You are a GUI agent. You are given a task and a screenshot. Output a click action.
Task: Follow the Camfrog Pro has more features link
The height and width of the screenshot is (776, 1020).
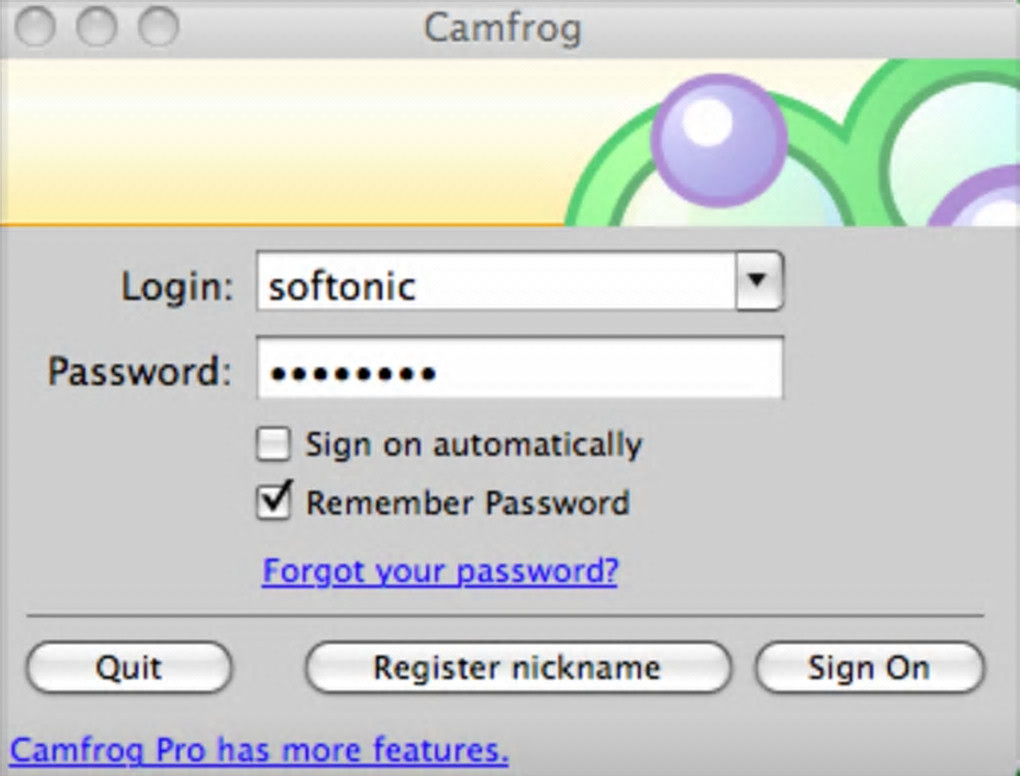259,749
